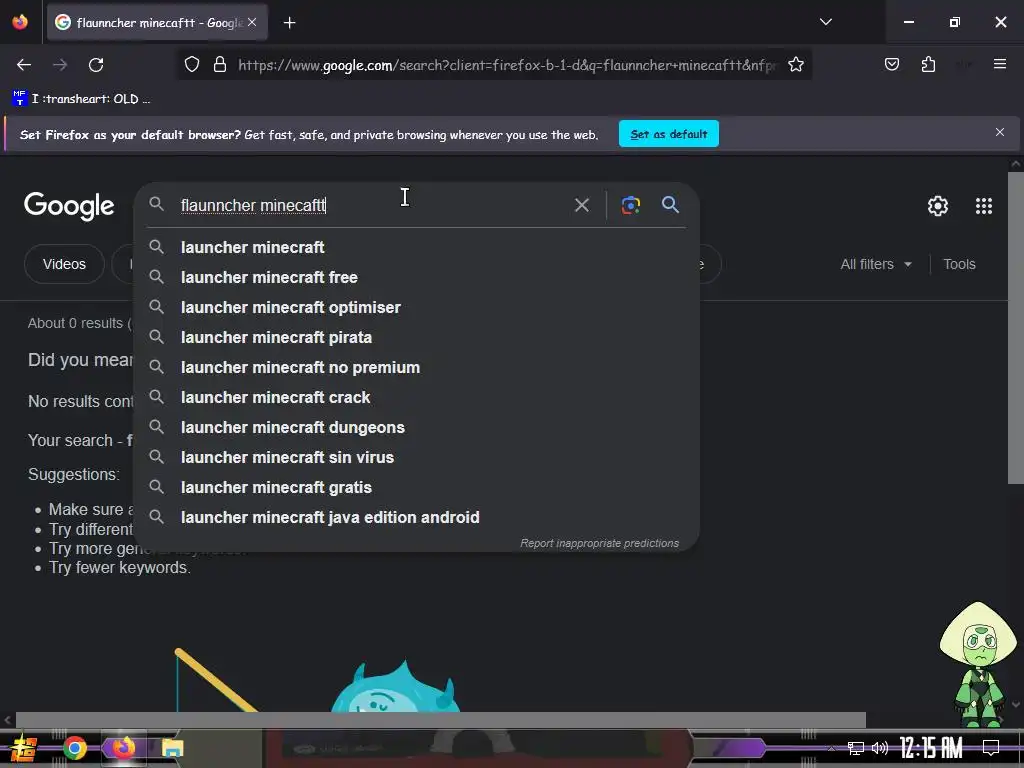Click the page vertical scrollbar

(1015, 328)
